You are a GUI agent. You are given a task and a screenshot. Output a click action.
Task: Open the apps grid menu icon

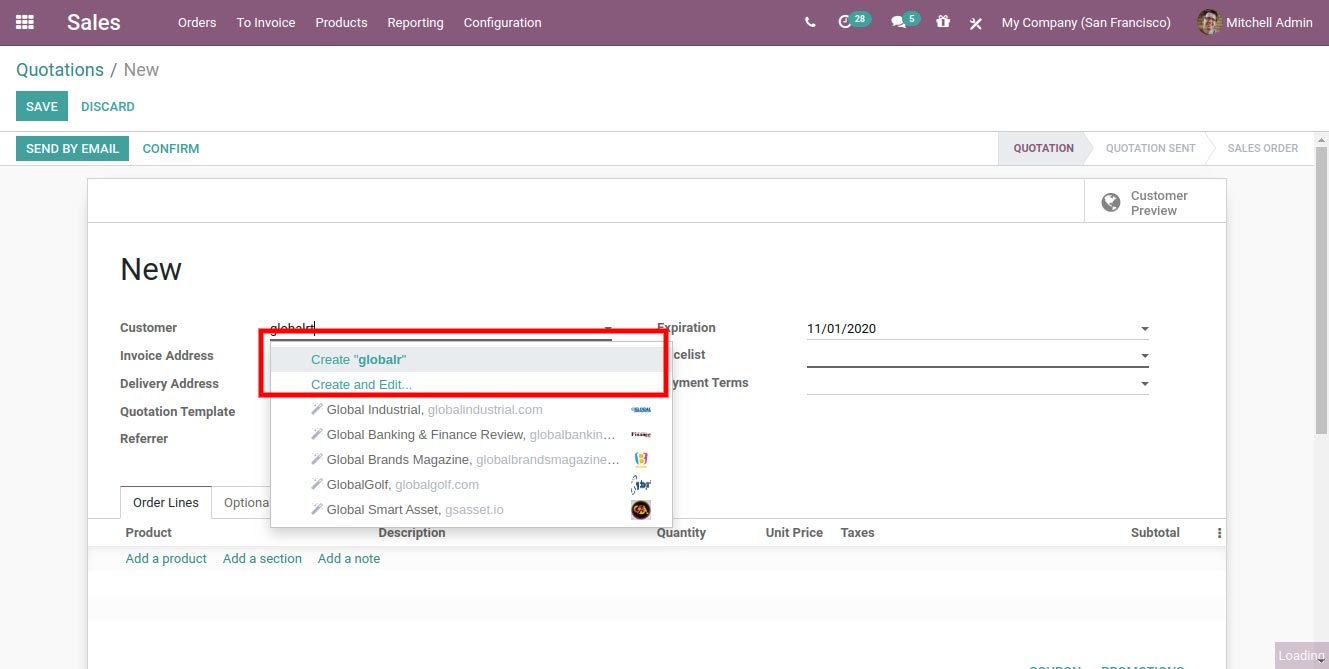tap(25, 22)
